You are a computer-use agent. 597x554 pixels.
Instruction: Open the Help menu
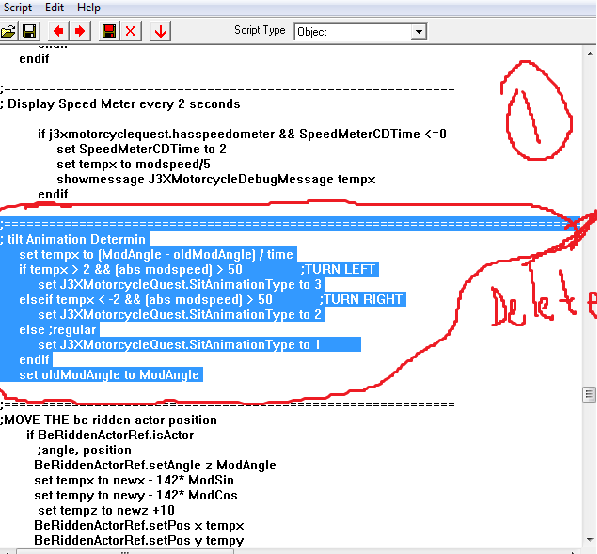(89, 7)
